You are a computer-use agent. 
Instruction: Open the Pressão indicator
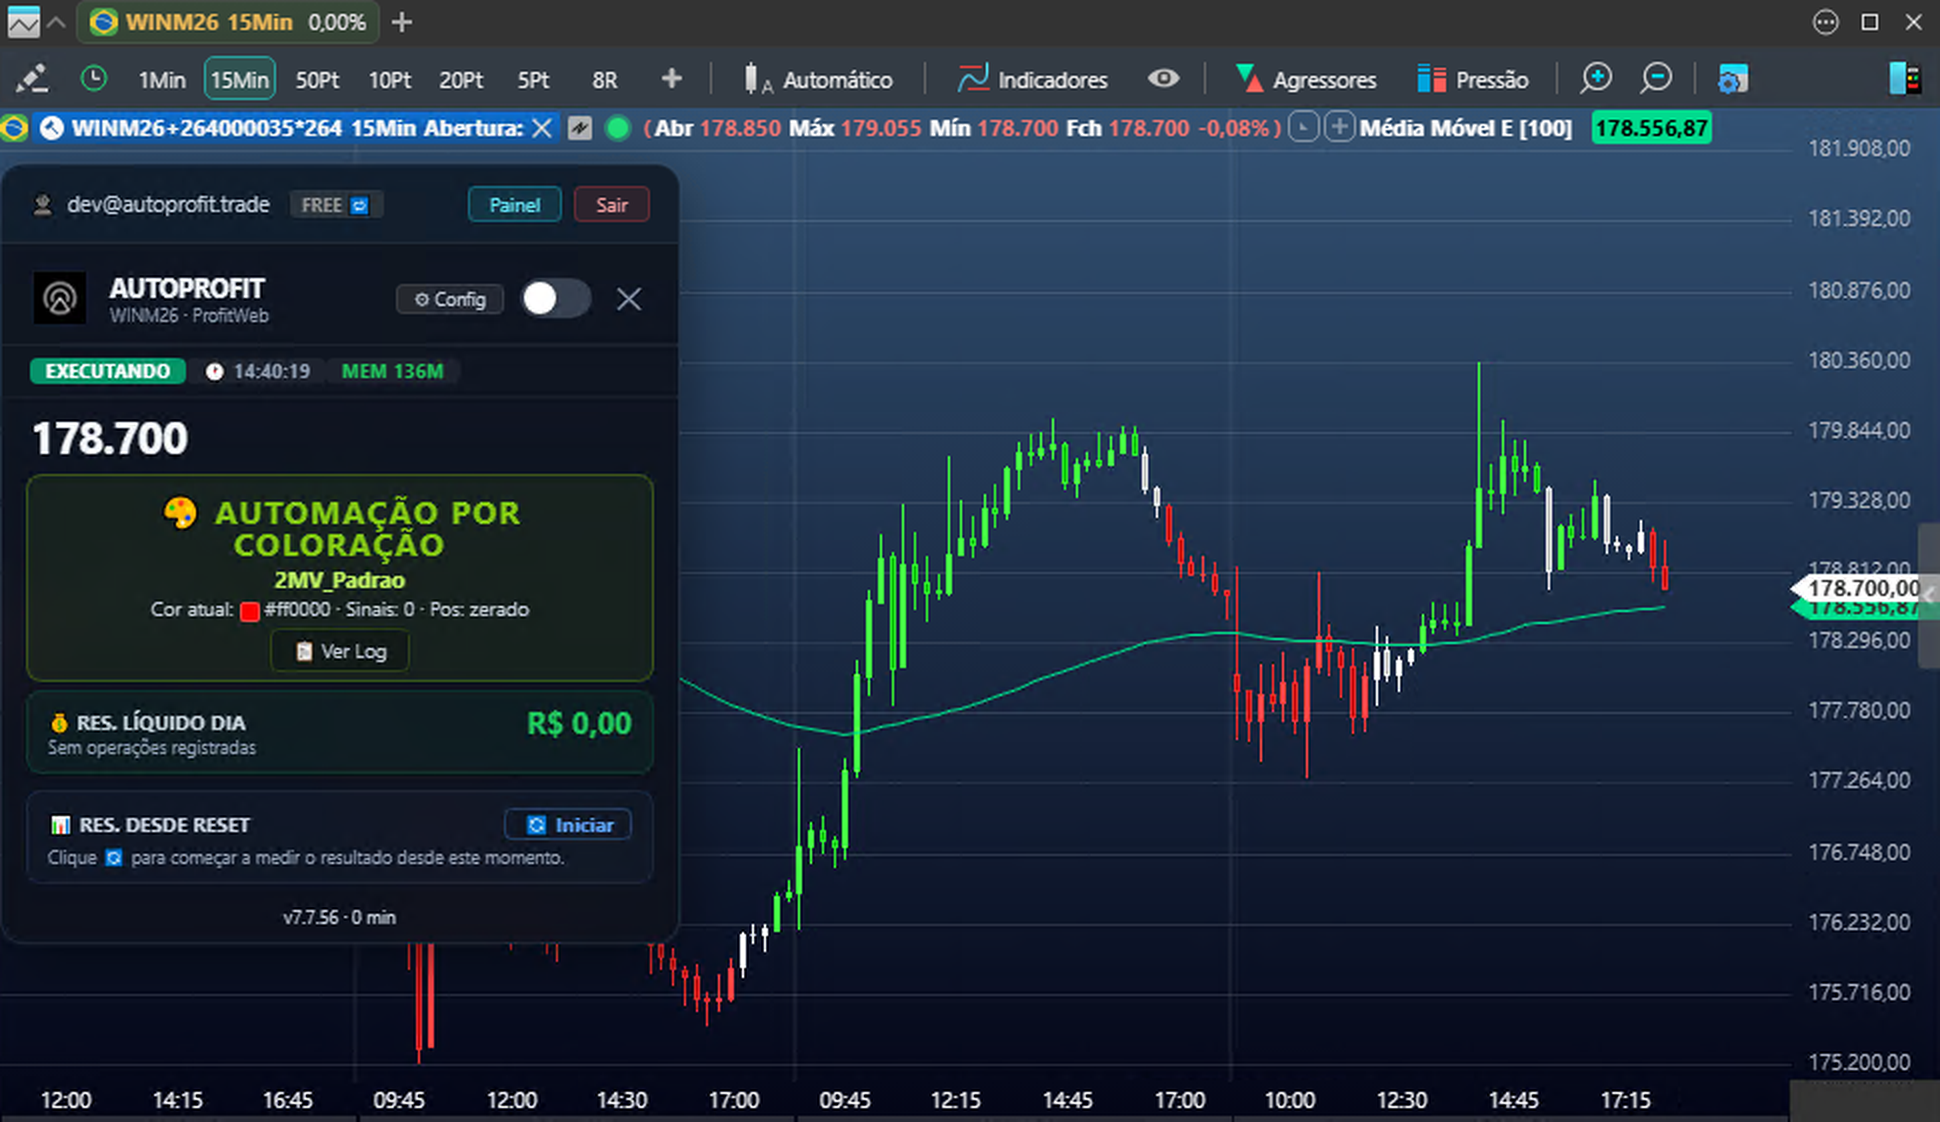pyautogui.click(x=1473, y=79)
